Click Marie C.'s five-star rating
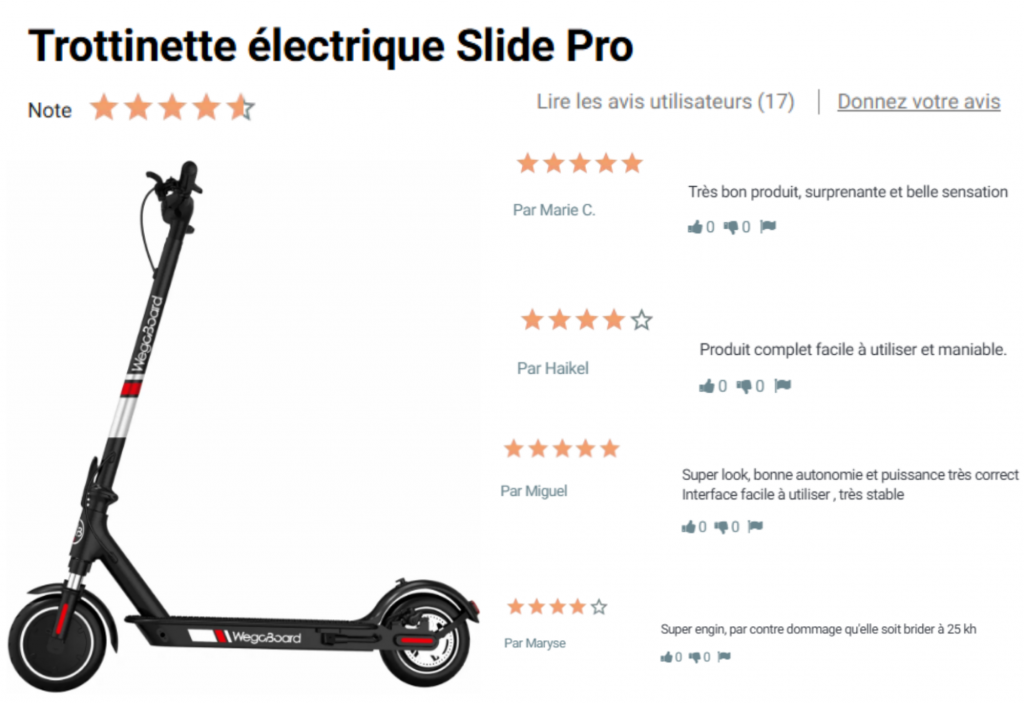Viewport: 1024px width, 703px height. (x=580, y=163)
